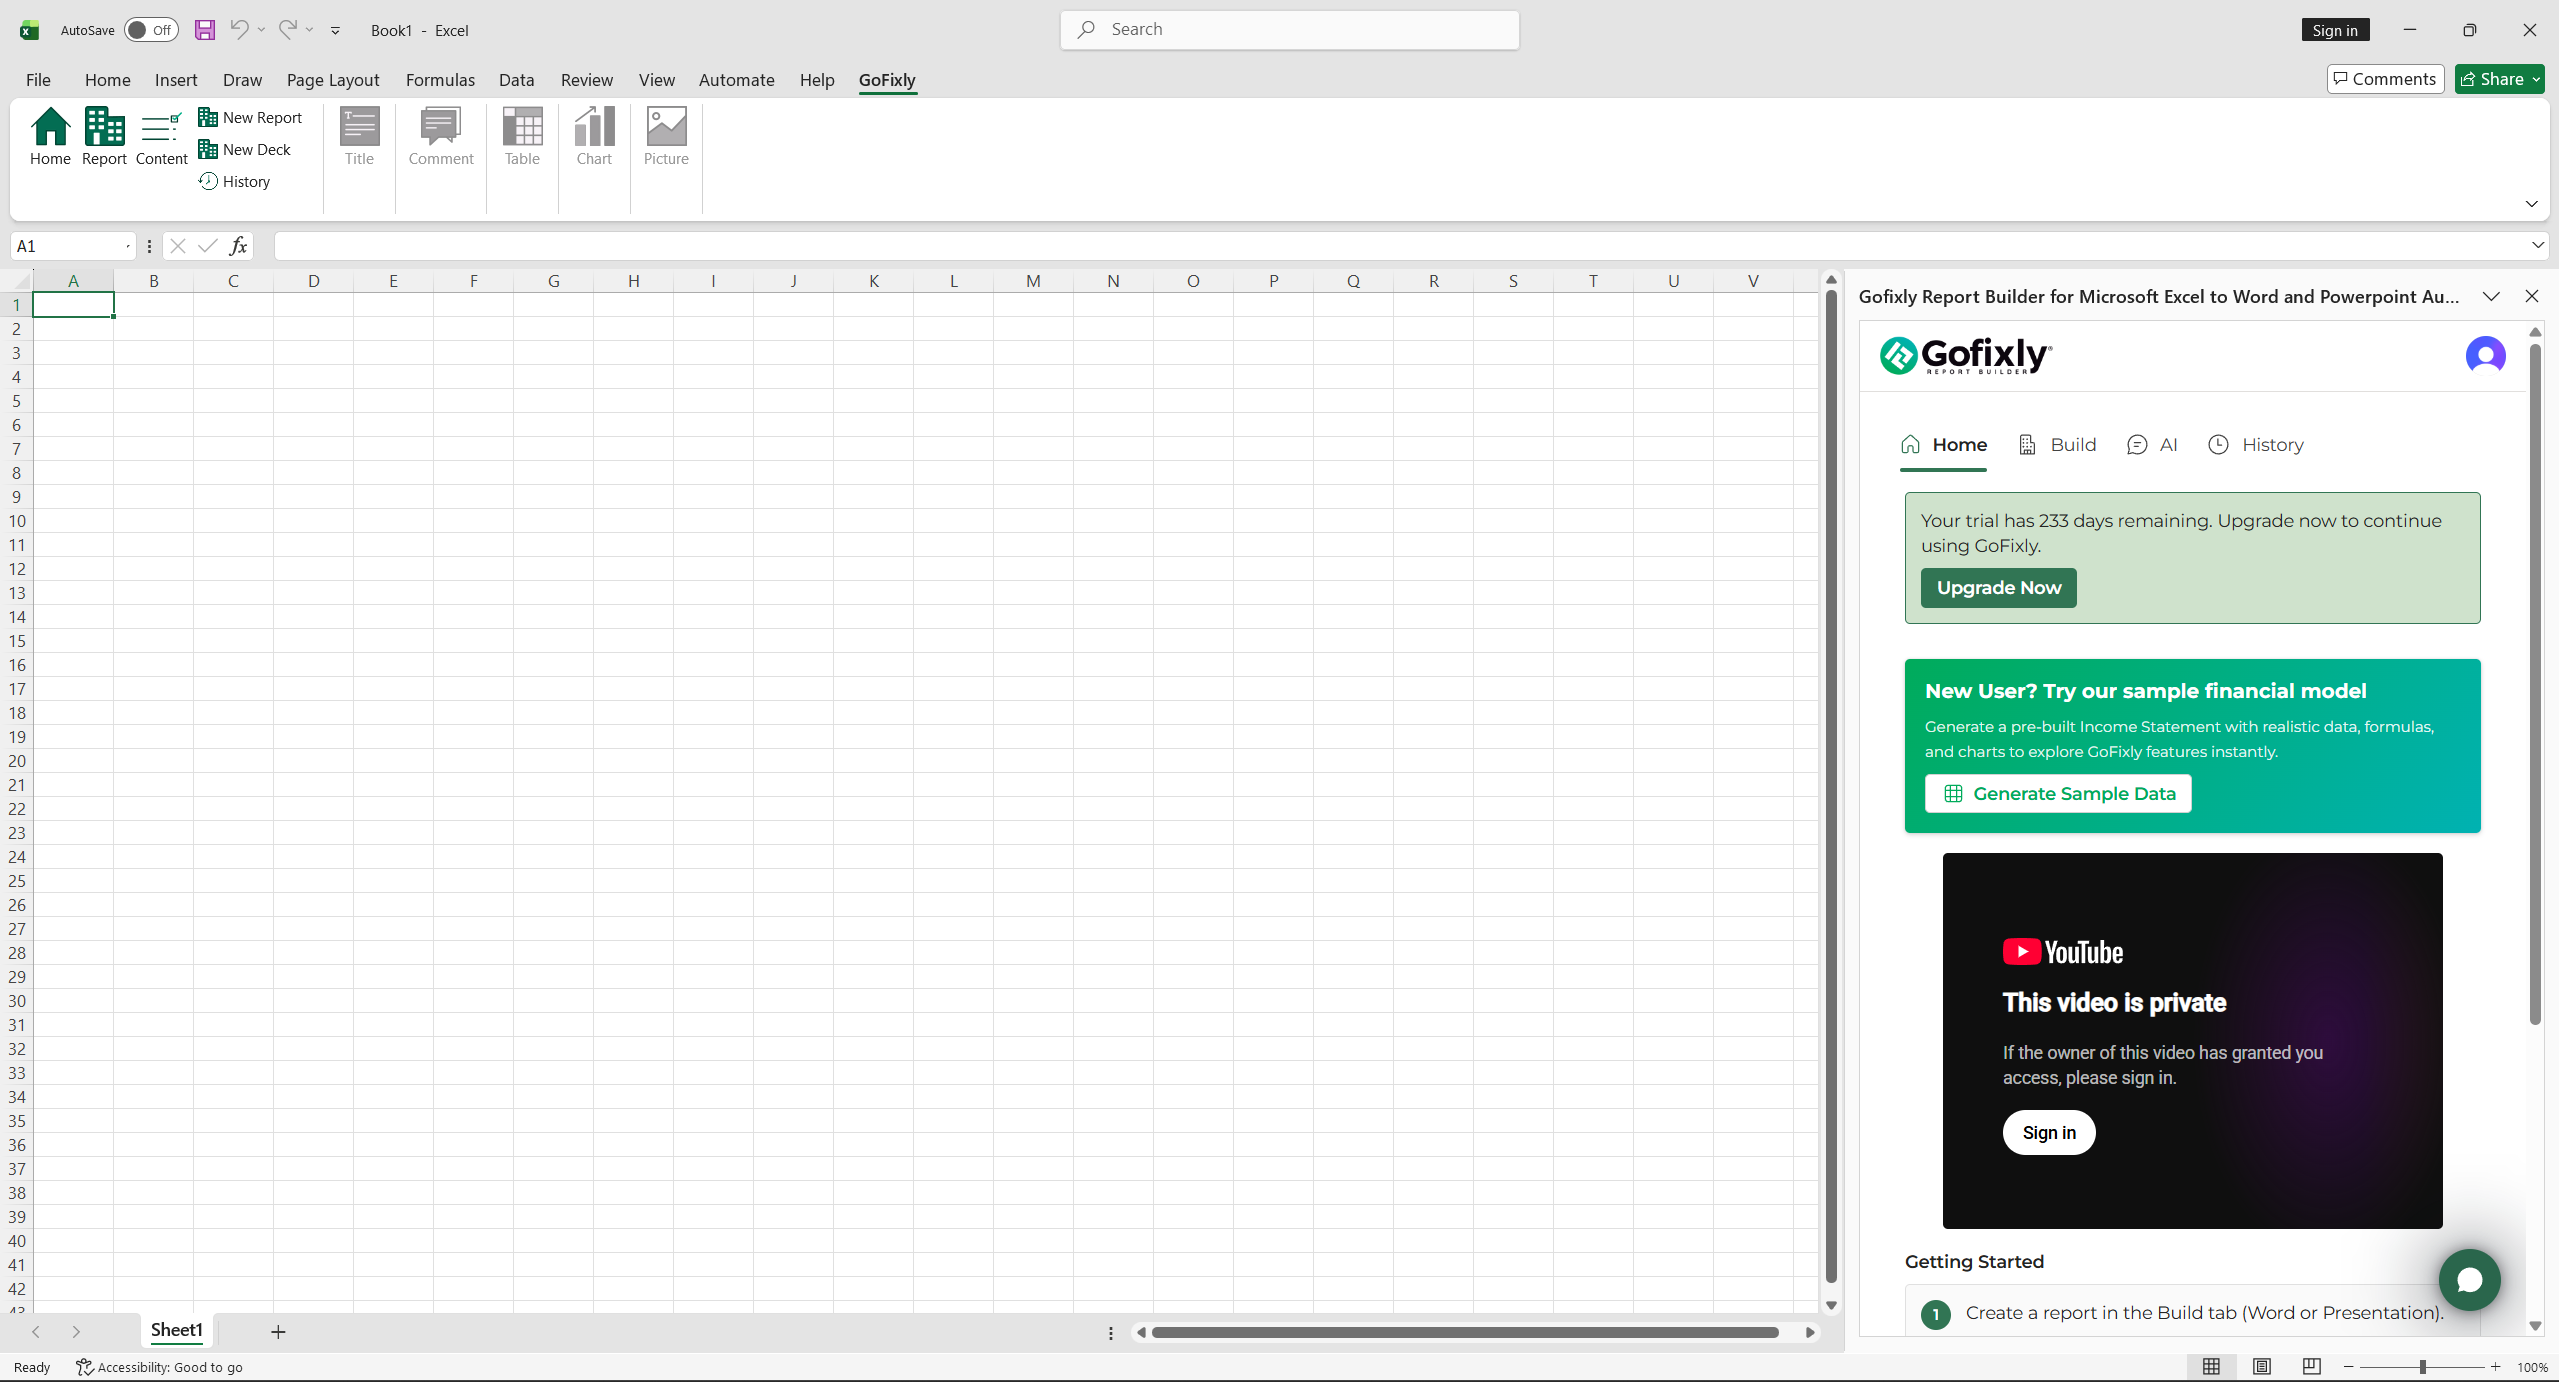Toggle AutoSave switch
Viewport: 2559px width, 1382px height.
pyautogui.click(x=151, y=30)
